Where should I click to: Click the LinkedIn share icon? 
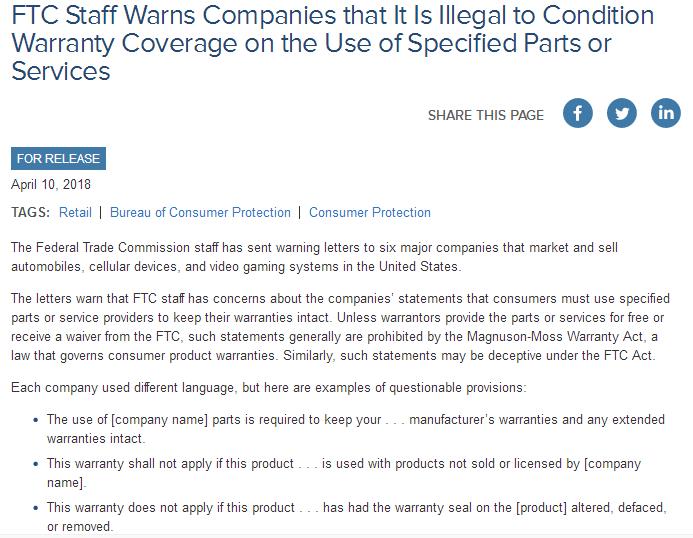tap(666, 113)
